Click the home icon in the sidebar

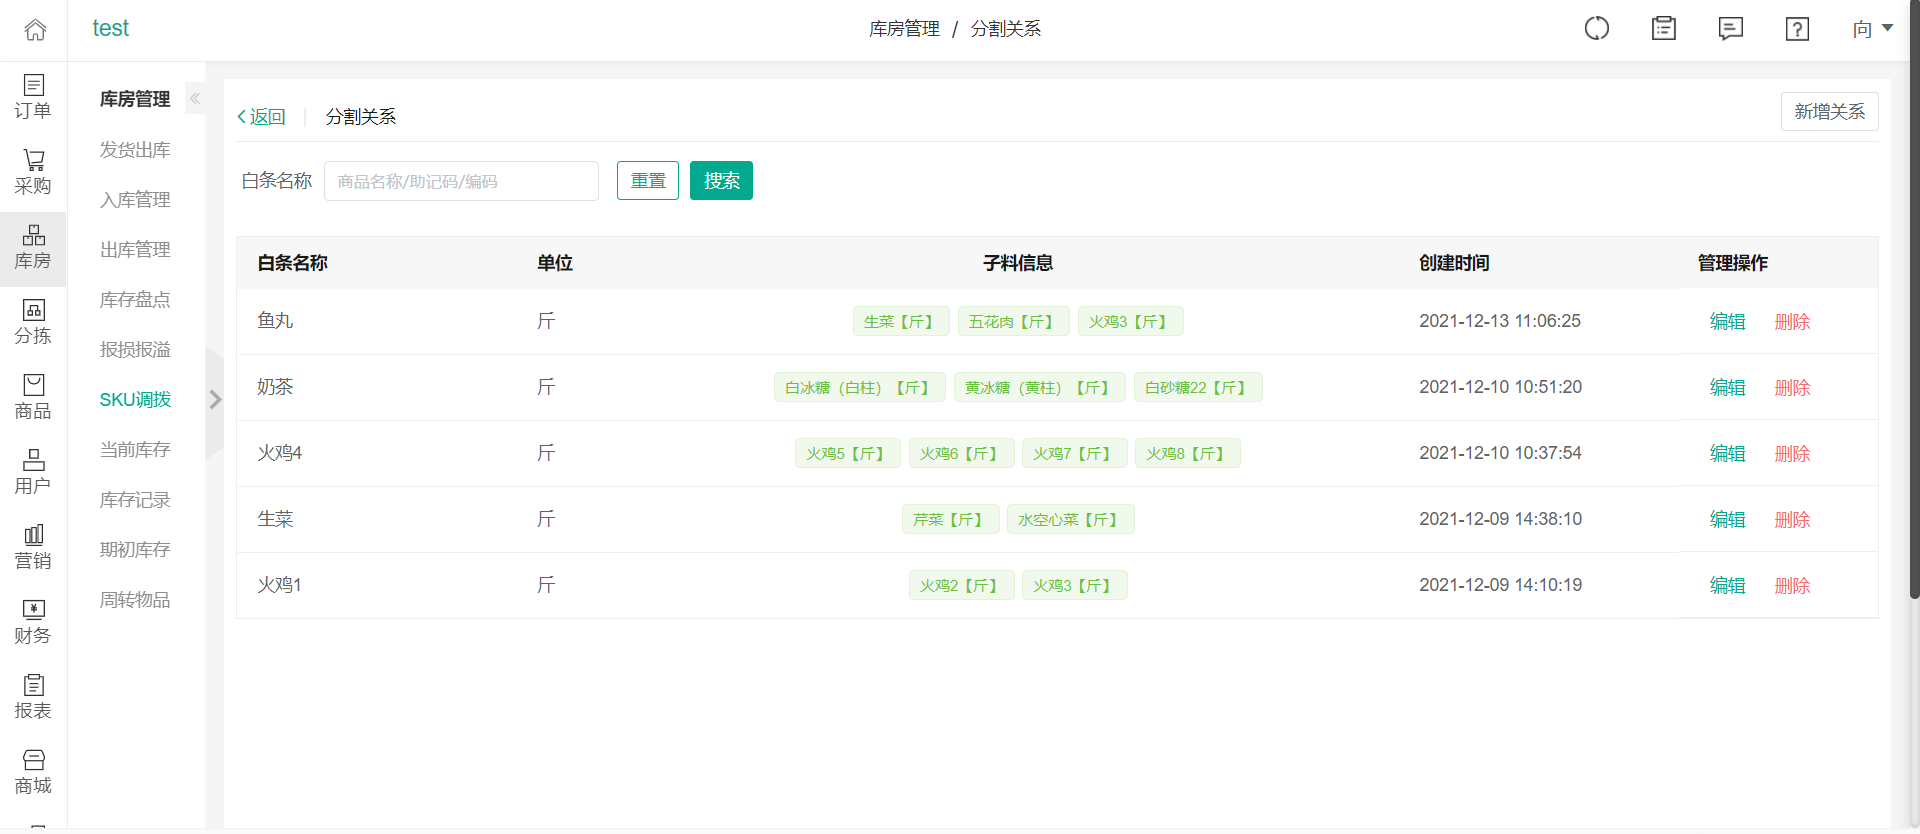point(35,30)
